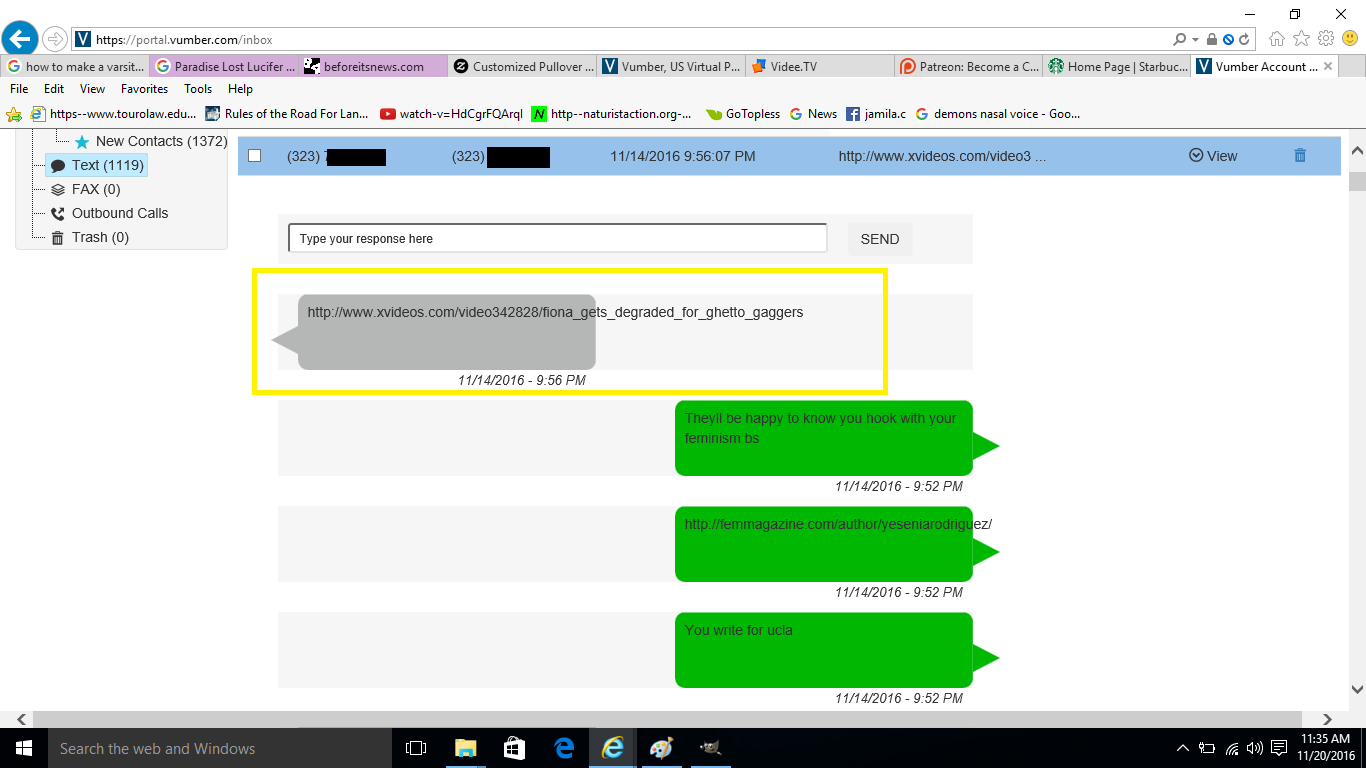Open Outbound Calls in the sidebar
Image resolution: width=1366 pixels, height=768 pixels.
[x=109, y=213]
